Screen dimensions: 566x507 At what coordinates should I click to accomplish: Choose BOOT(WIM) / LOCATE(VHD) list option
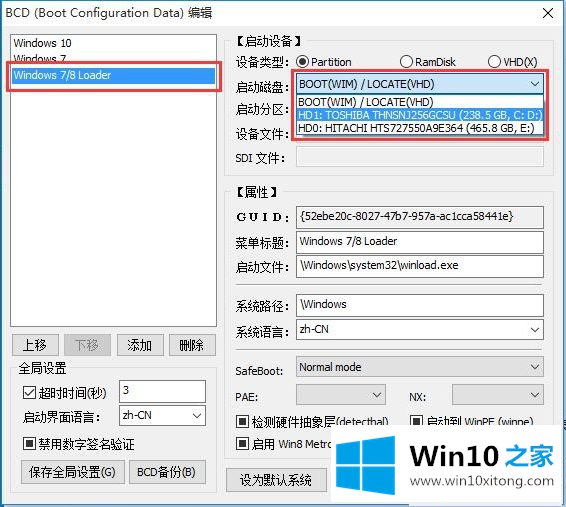(420, 102)
